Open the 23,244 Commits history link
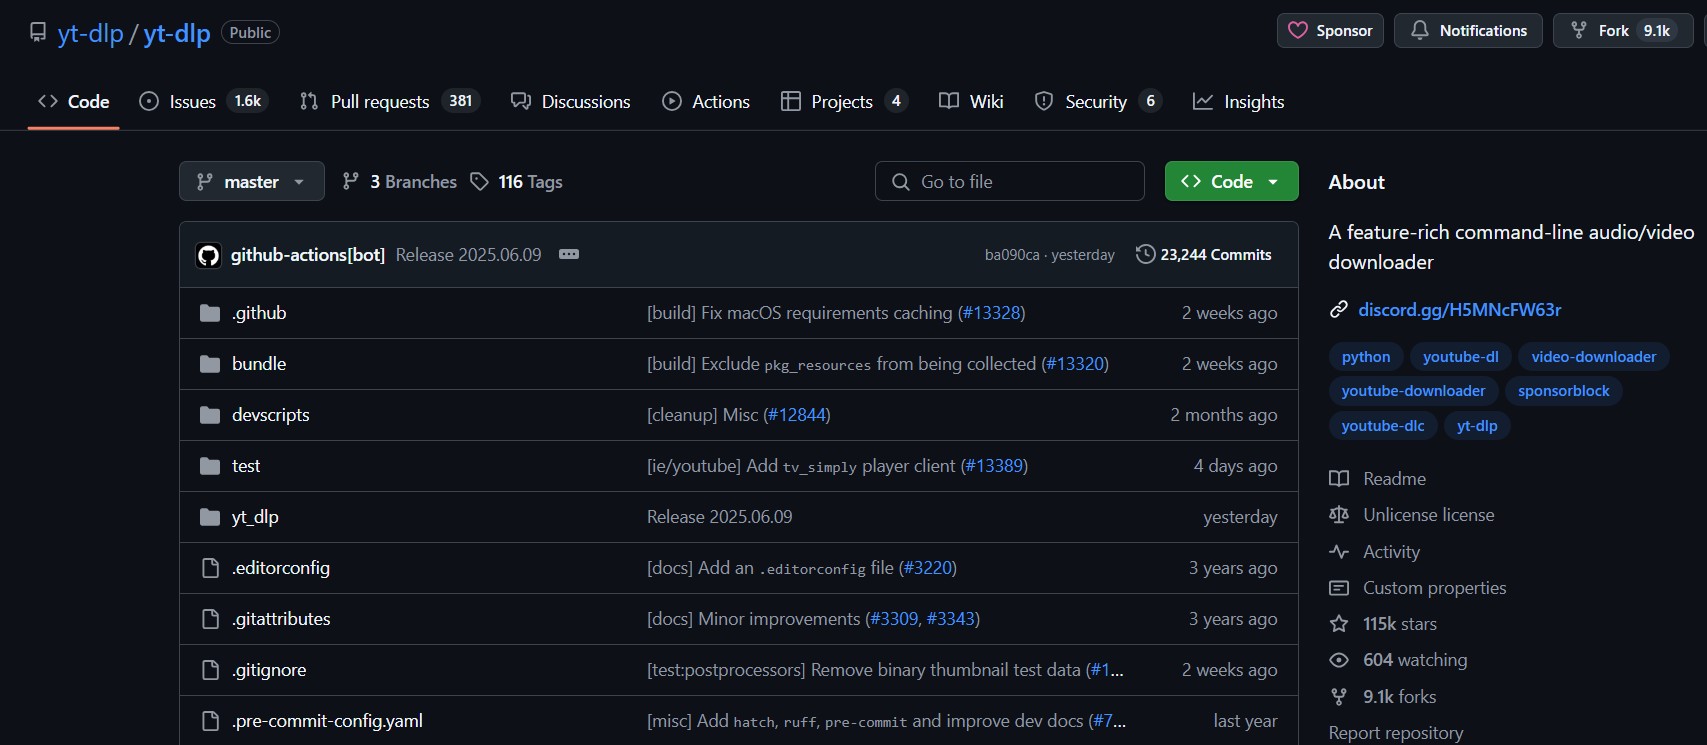This screenshot has width=1707, height=745. click(x=1204, y=255)
